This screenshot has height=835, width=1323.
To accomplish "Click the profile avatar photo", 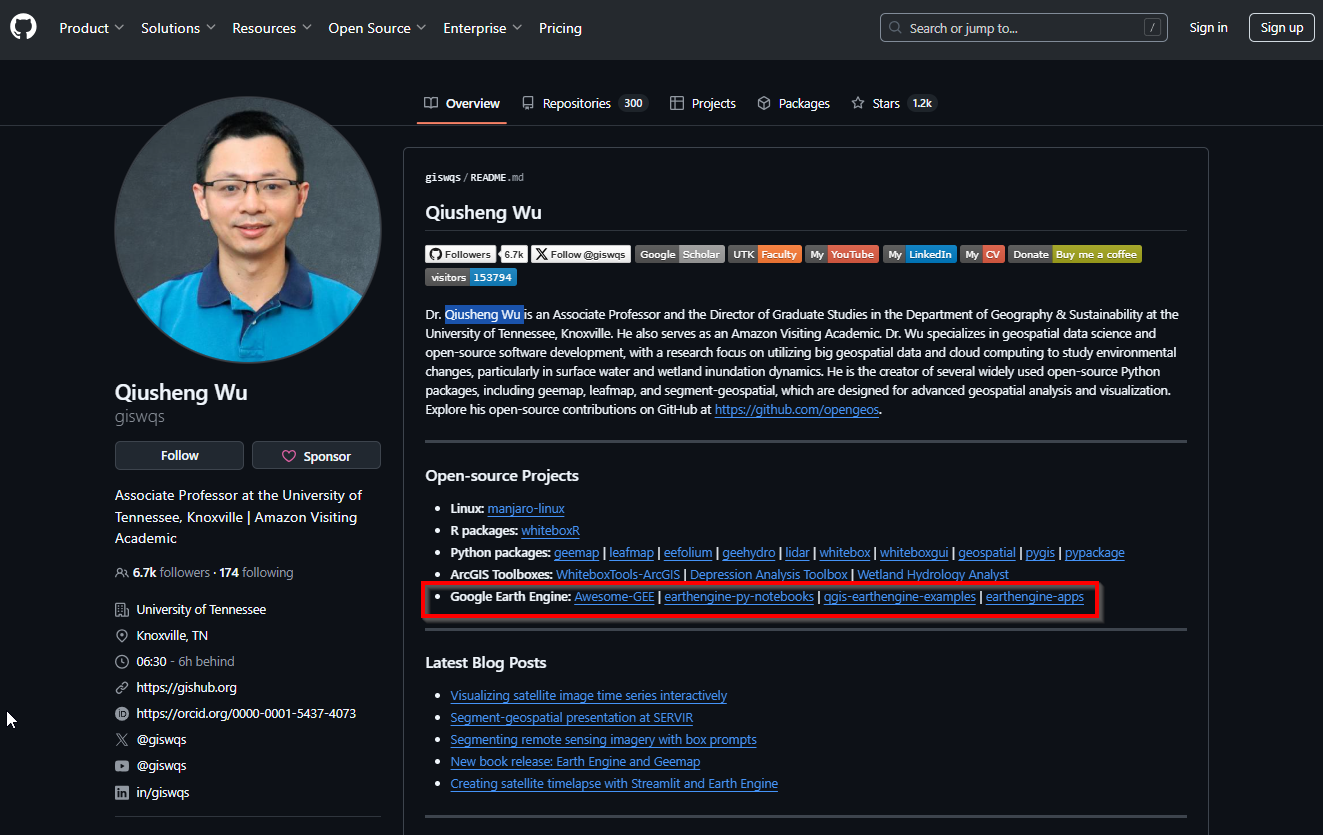I will click(x=248, y=230).
